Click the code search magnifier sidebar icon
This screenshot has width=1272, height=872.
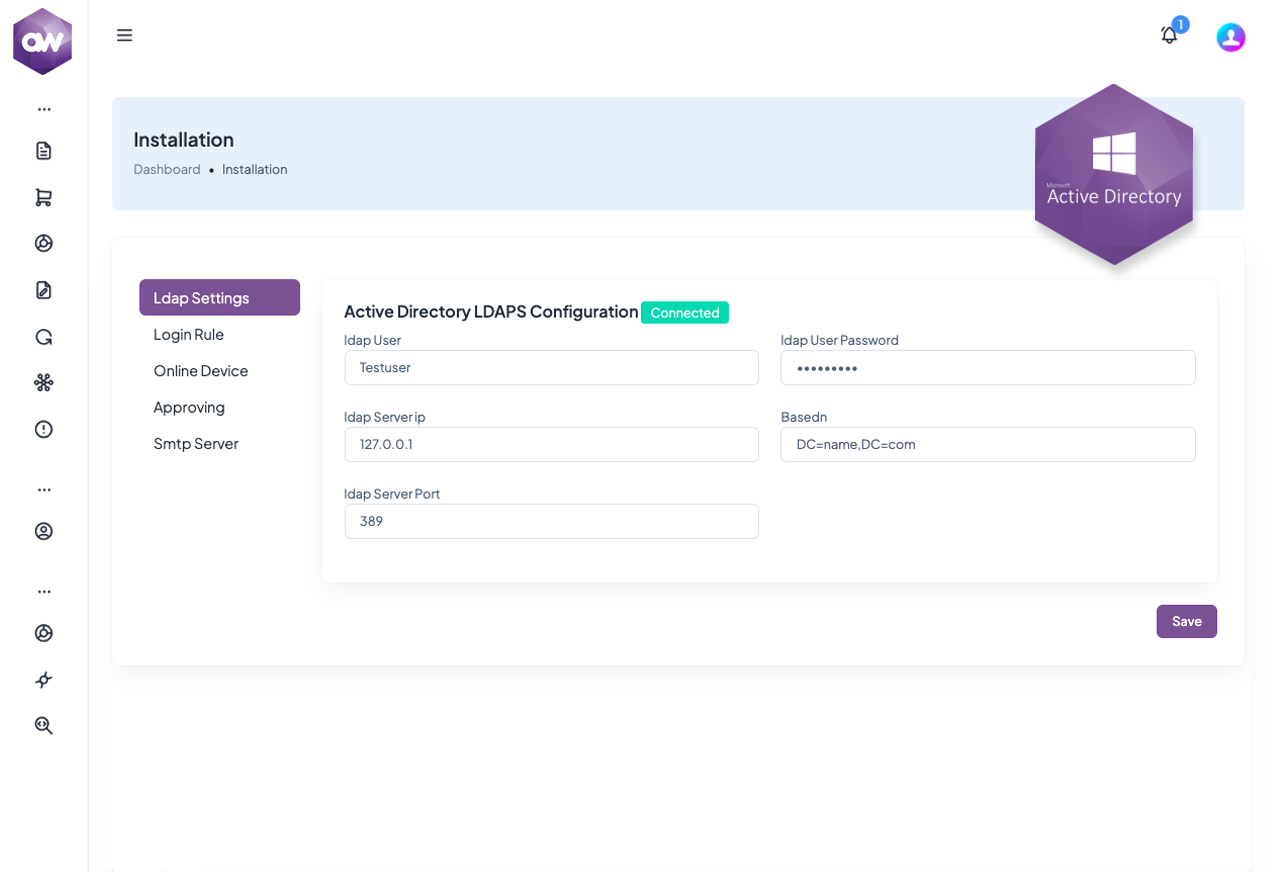point(43,726)
